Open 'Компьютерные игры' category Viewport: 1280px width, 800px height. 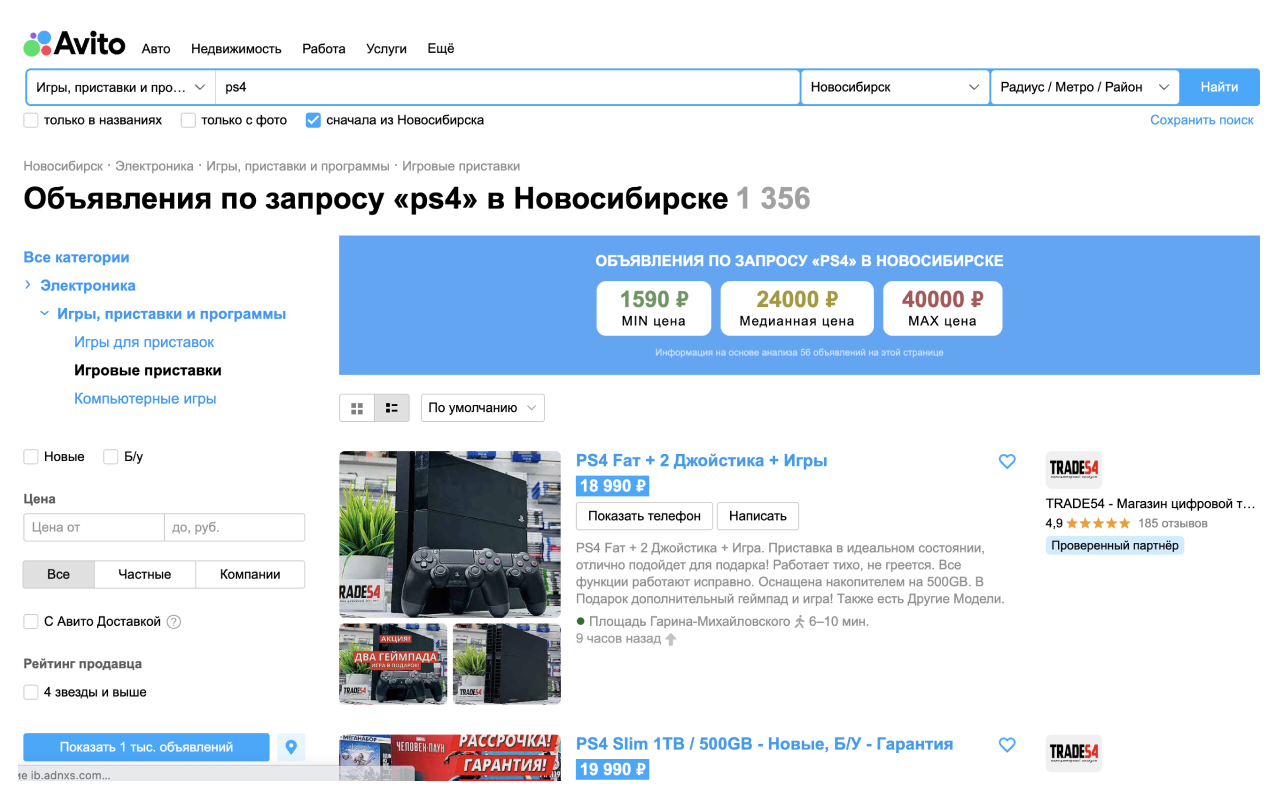[x=145, y=399]
